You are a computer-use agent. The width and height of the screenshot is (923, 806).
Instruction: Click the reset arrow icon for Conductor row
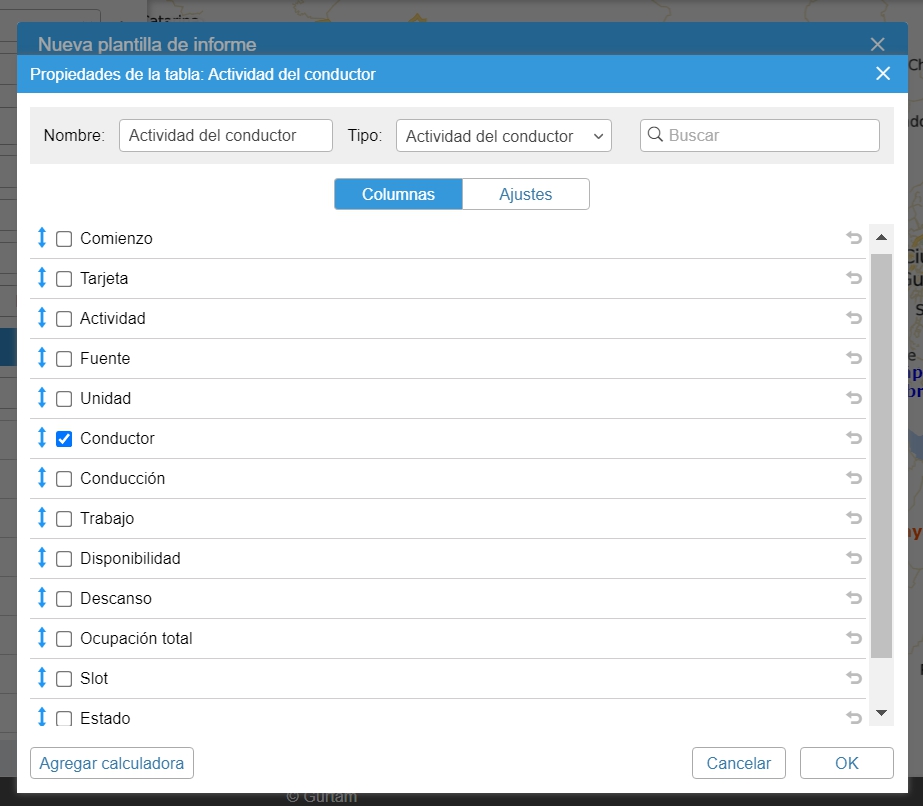pos(854,438)
